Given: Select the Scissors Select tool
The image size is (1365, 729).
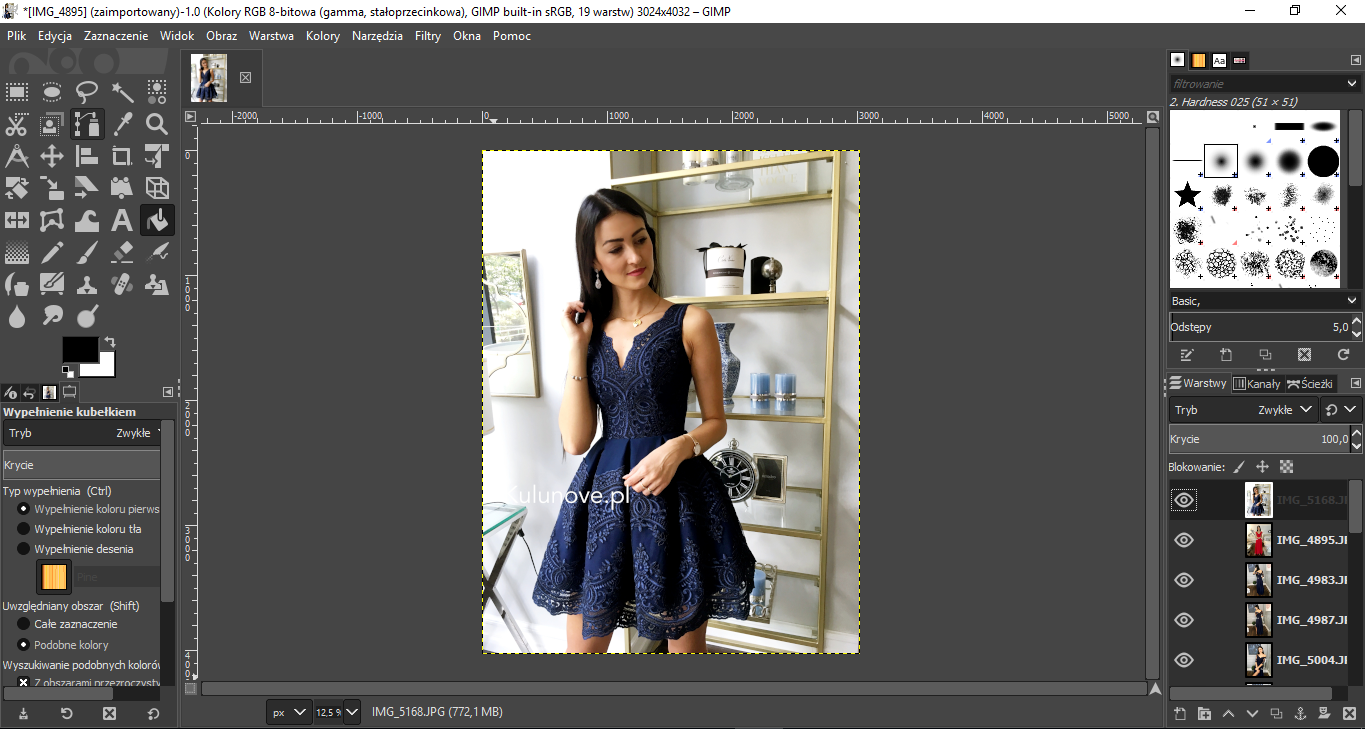Looking at the screenshot, I should click(17, 125).
